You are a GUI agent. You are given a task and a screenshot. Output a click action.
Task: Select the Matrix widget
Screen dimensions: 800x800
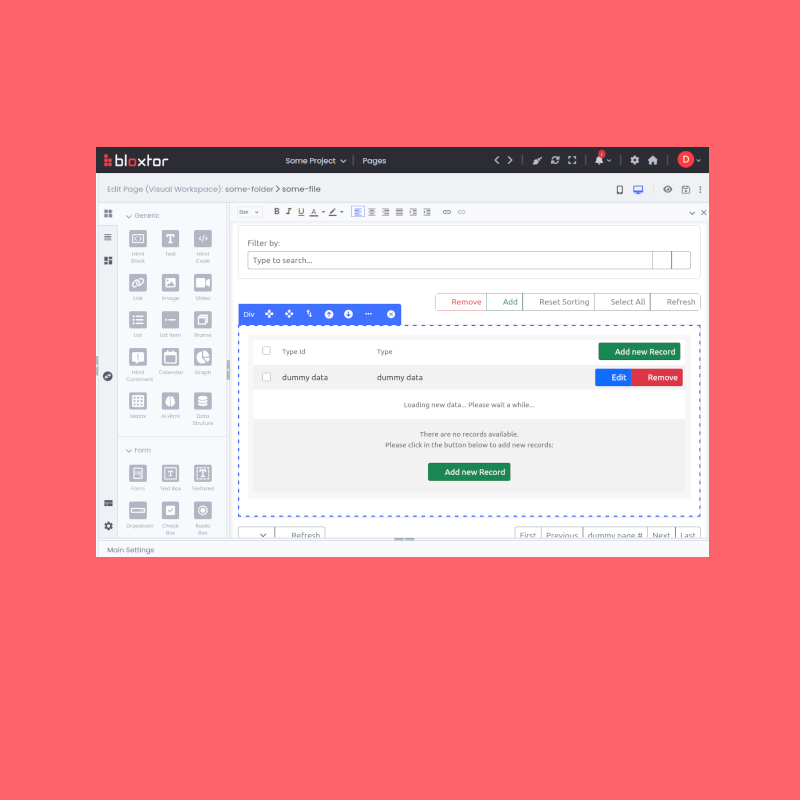pos(138,405)
